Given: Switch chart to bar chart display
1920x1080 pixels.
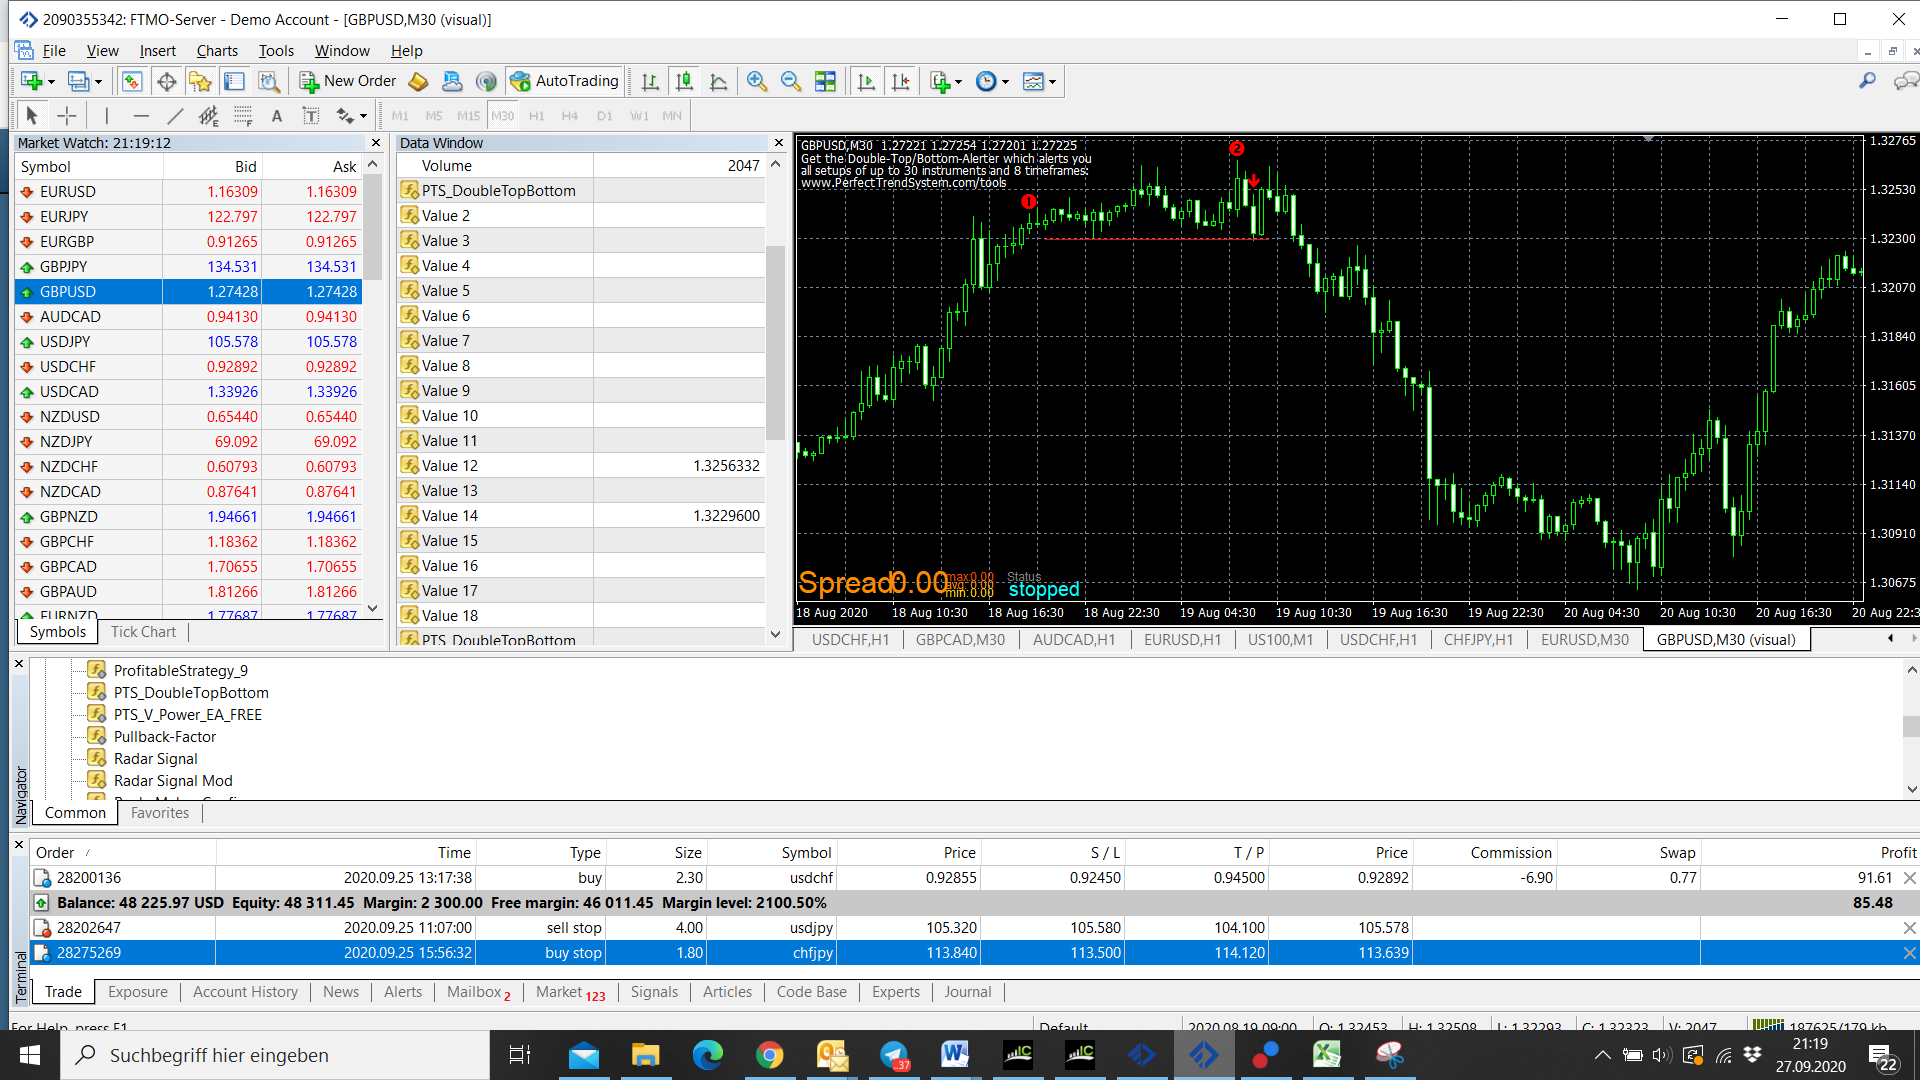Looking at the screenshot, I should tap(650, 82).
